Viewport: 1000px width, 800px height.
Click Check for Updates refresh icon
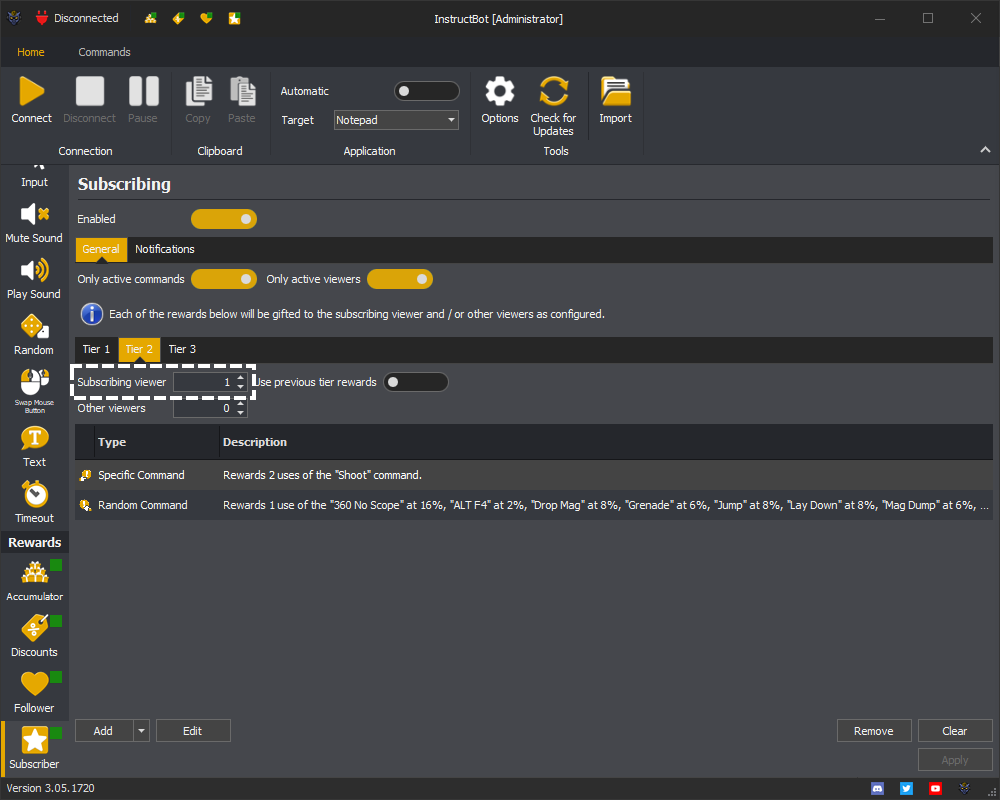(553, 91)
